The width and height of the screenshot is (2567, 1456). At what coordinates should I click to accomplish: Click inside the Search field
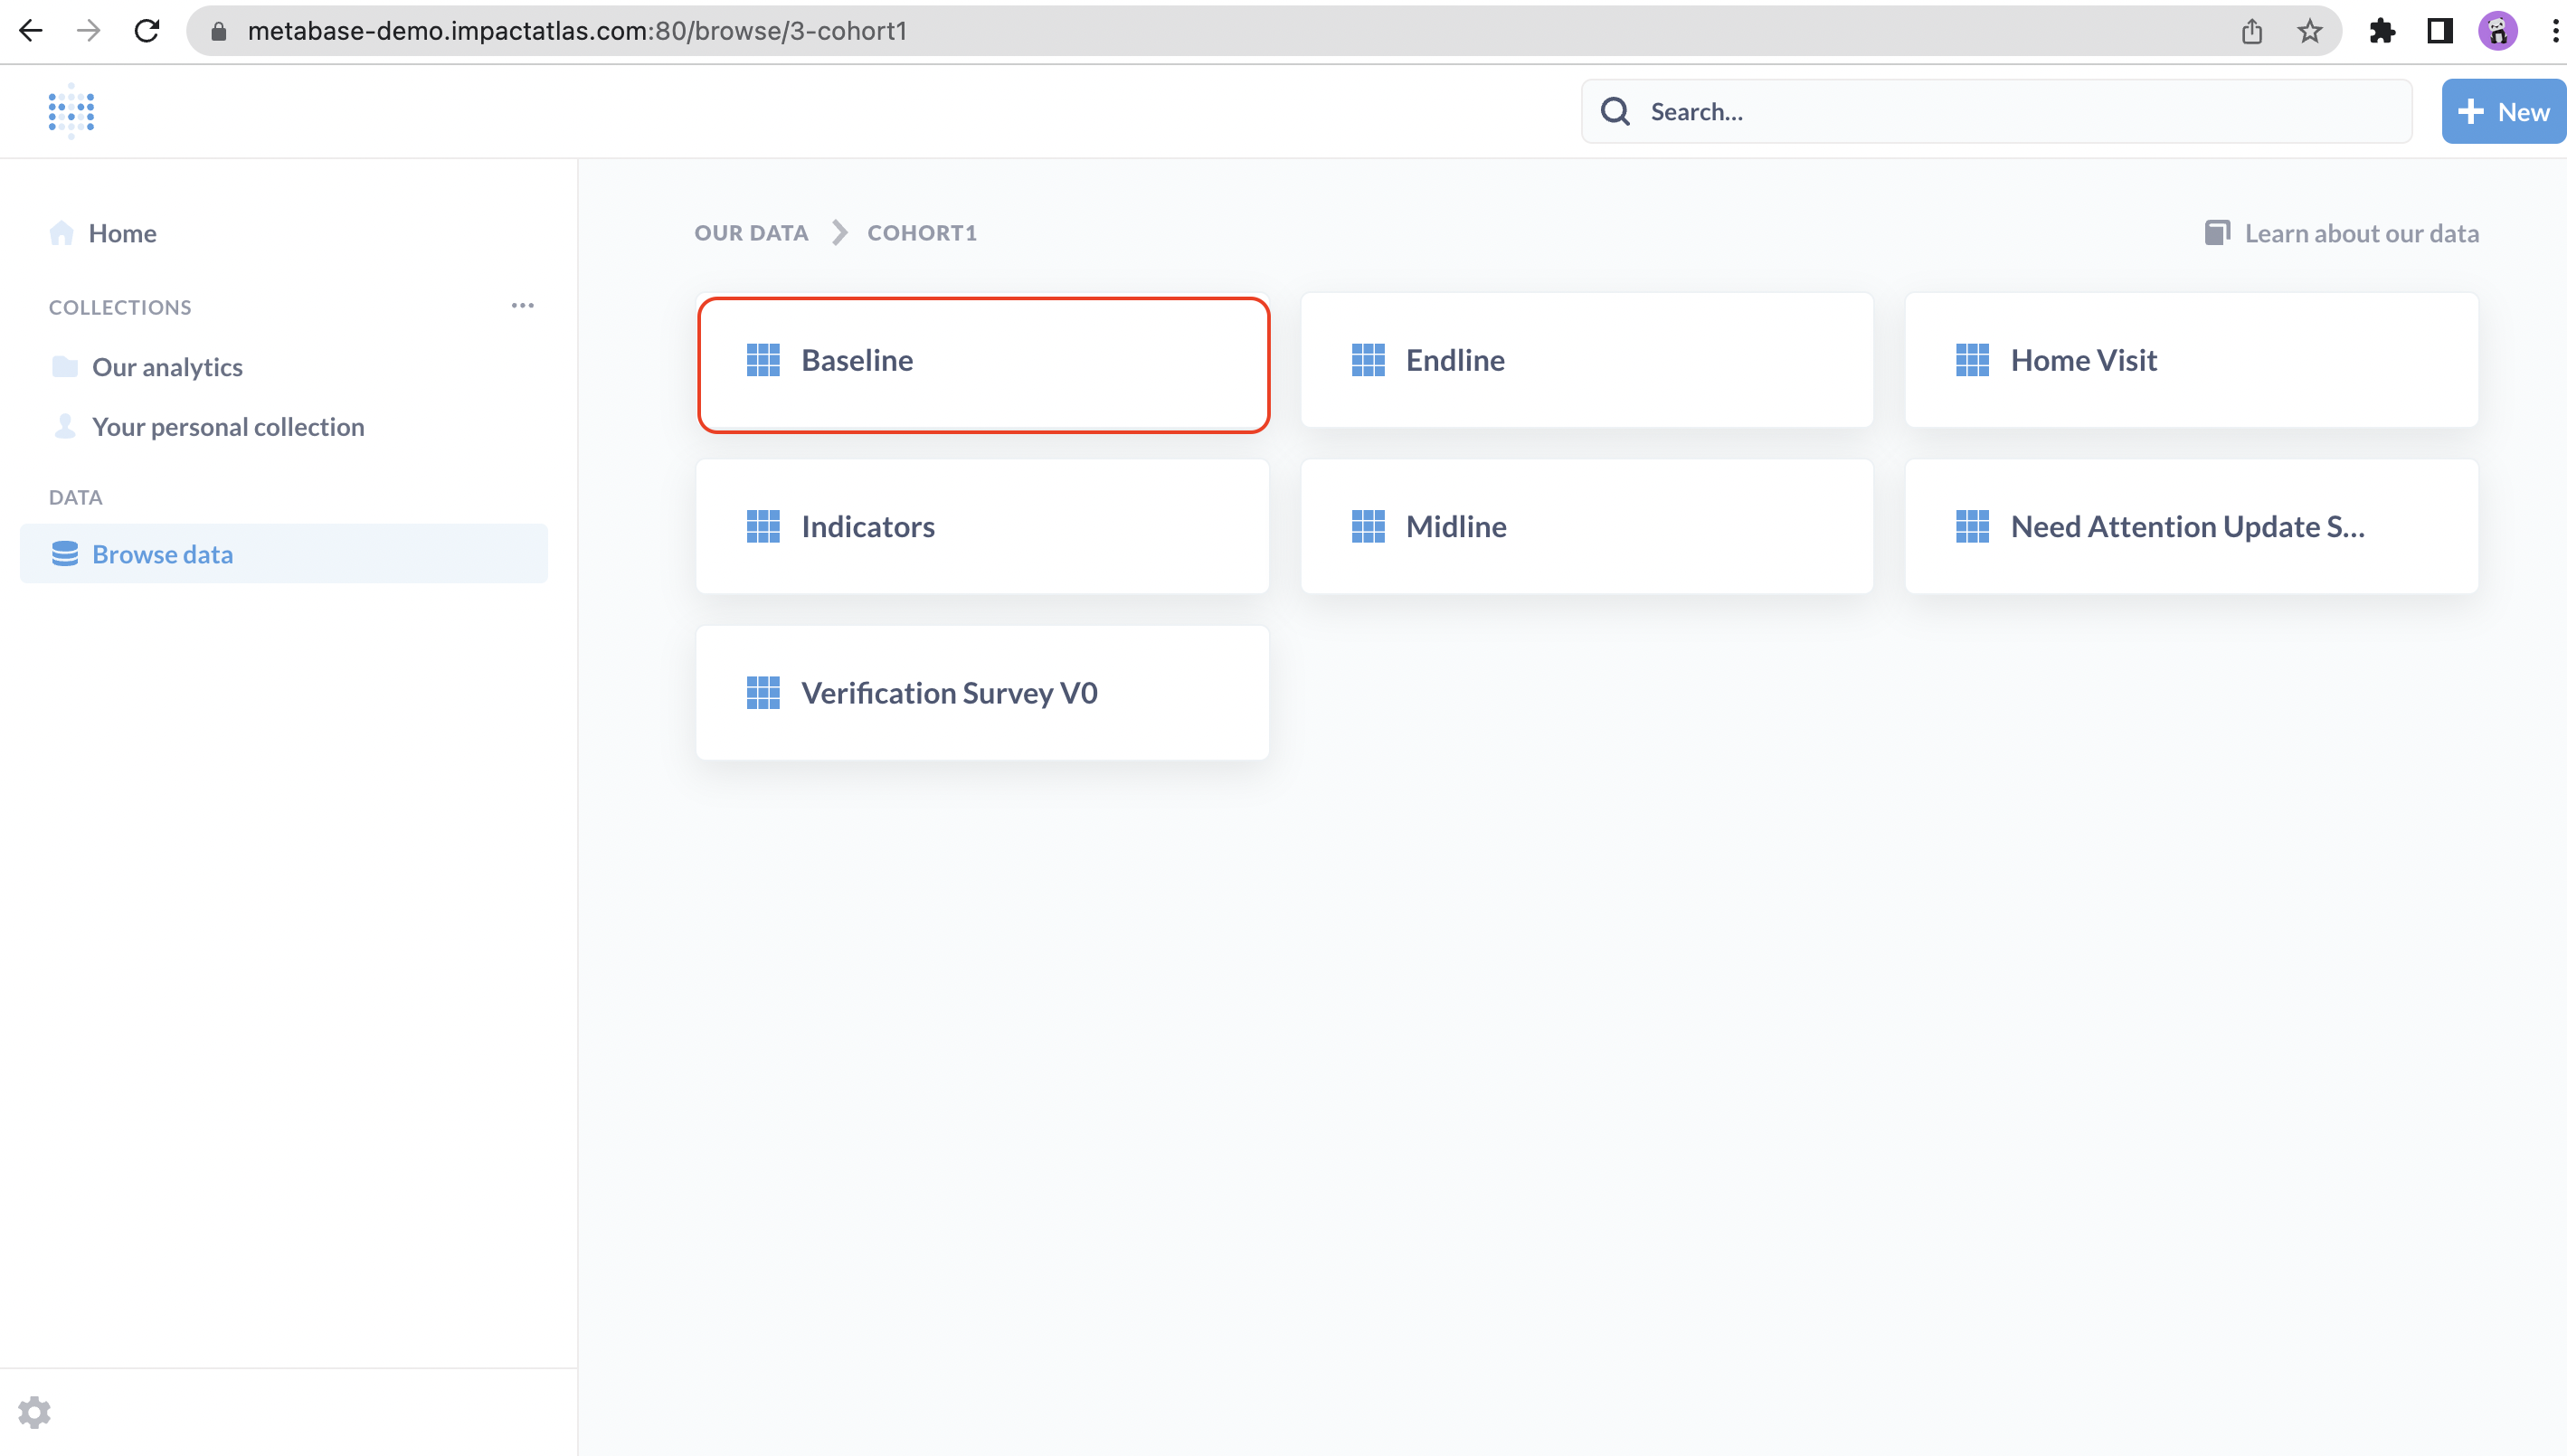pos(1900,111)
